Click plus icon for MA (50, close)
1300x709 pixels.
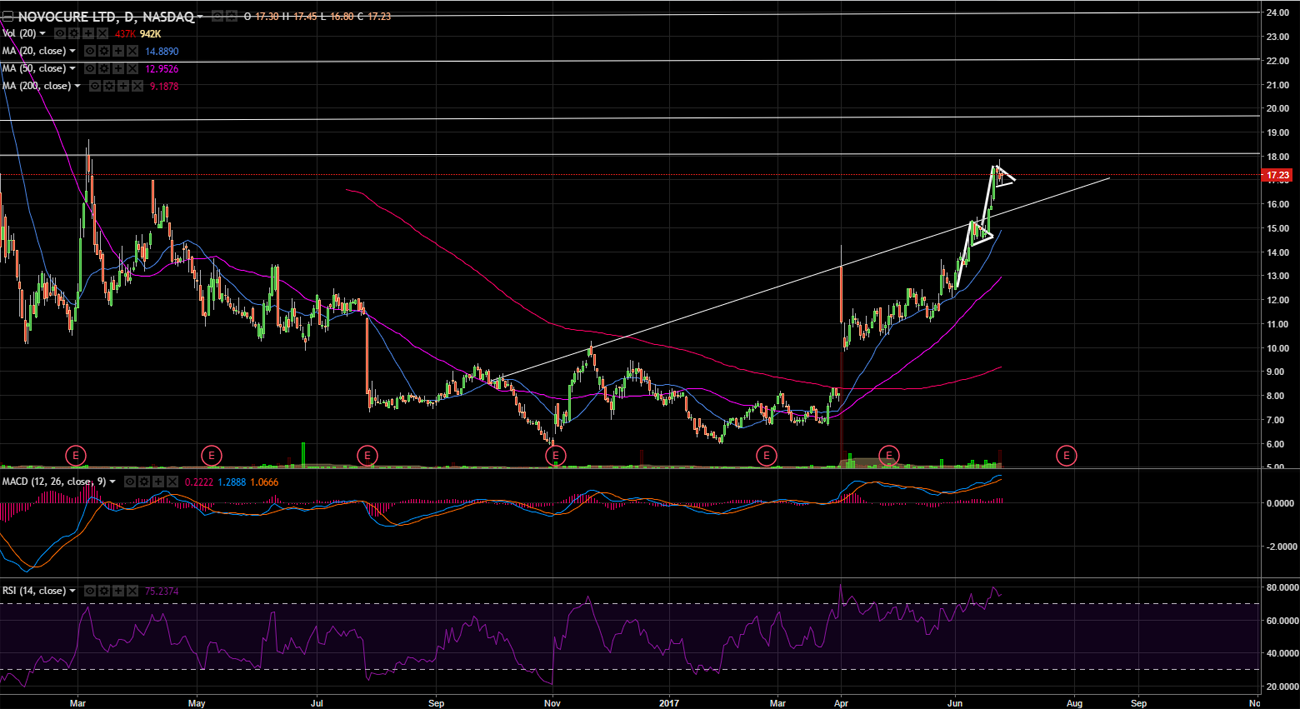pyautogui.click(x=118, y=68)
